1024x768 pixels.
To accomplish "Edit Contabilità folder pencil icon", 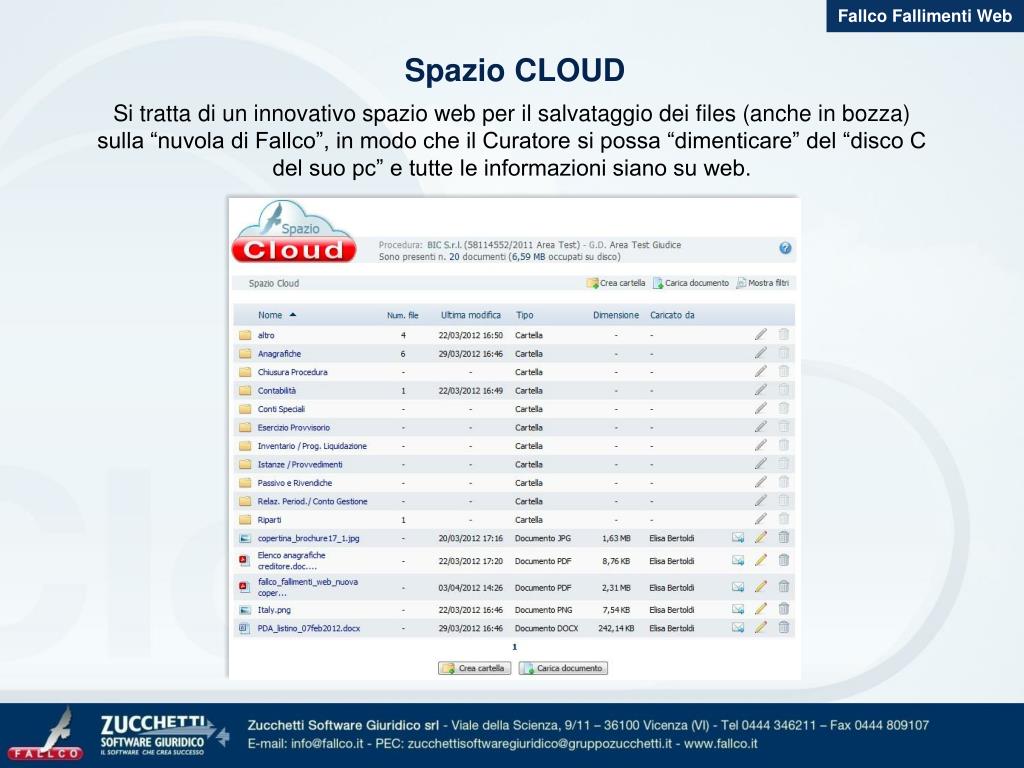I will coord(761,390).
